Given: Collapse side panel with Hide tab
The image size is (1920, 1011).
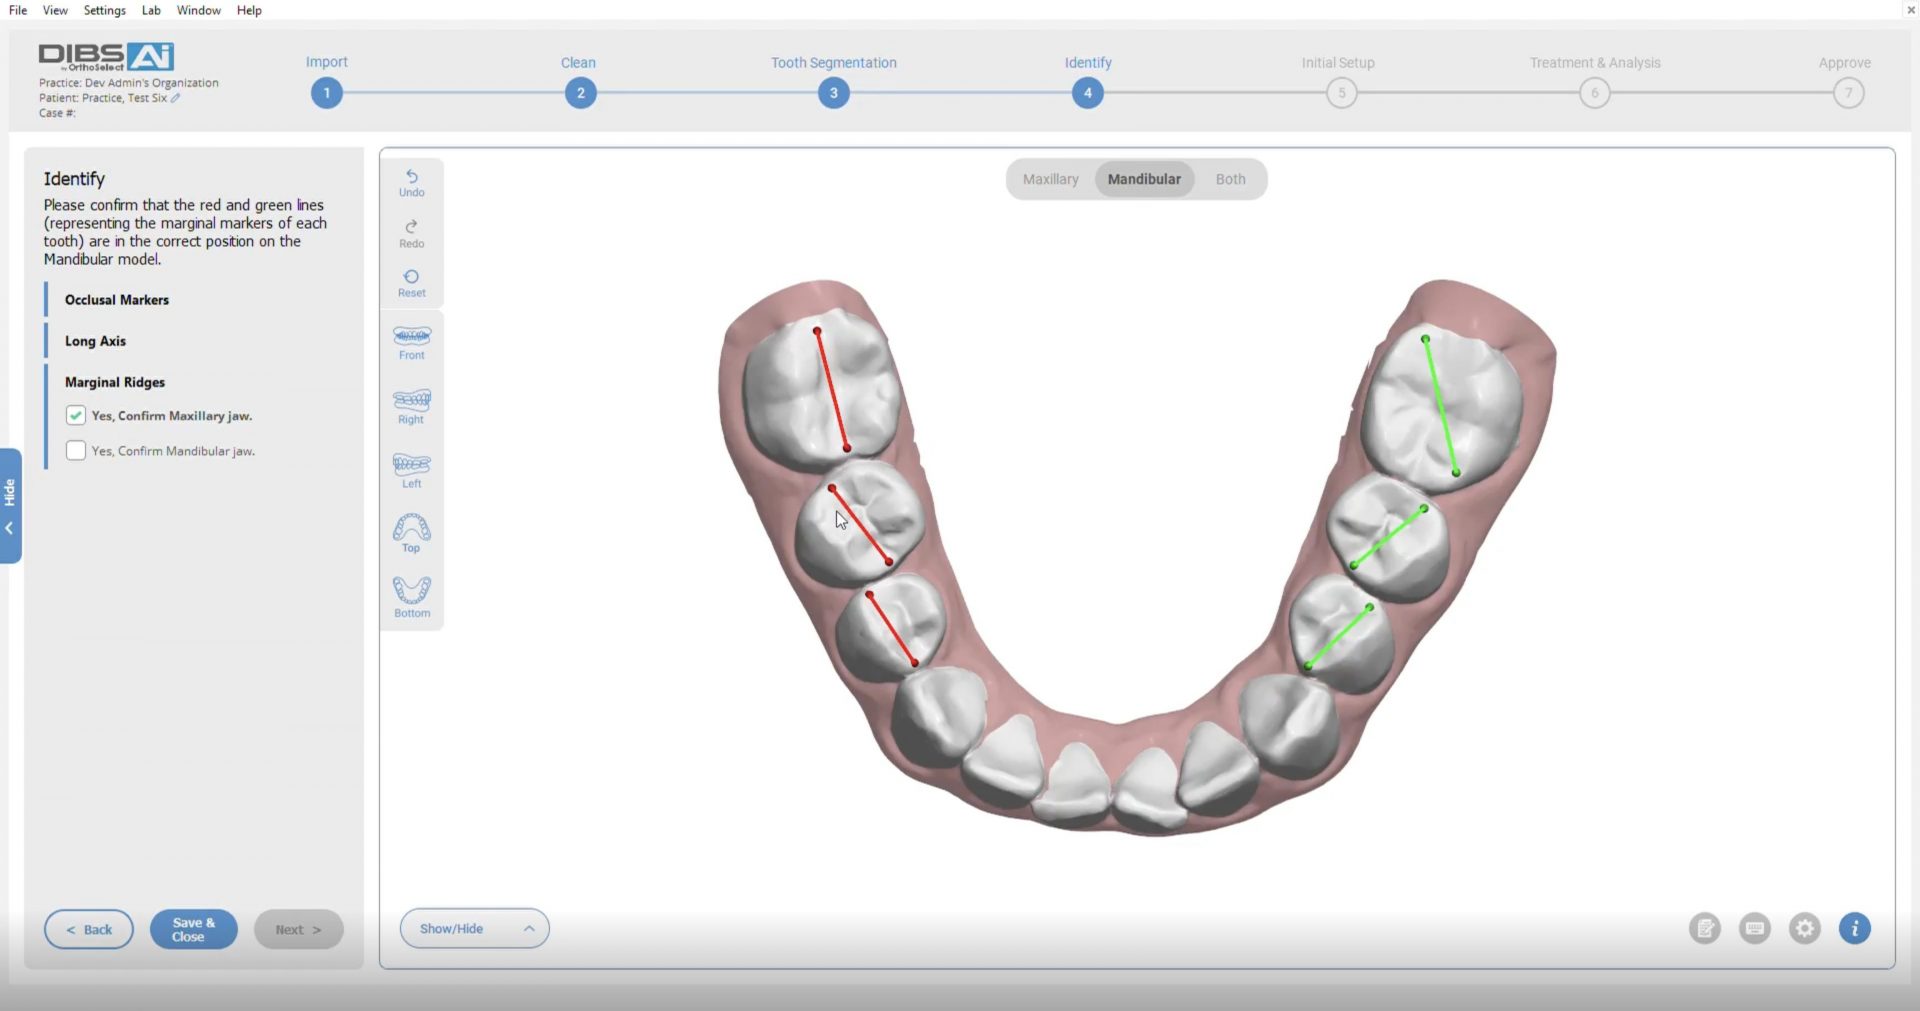Looking at the screenshot, I should coord(10,506).
